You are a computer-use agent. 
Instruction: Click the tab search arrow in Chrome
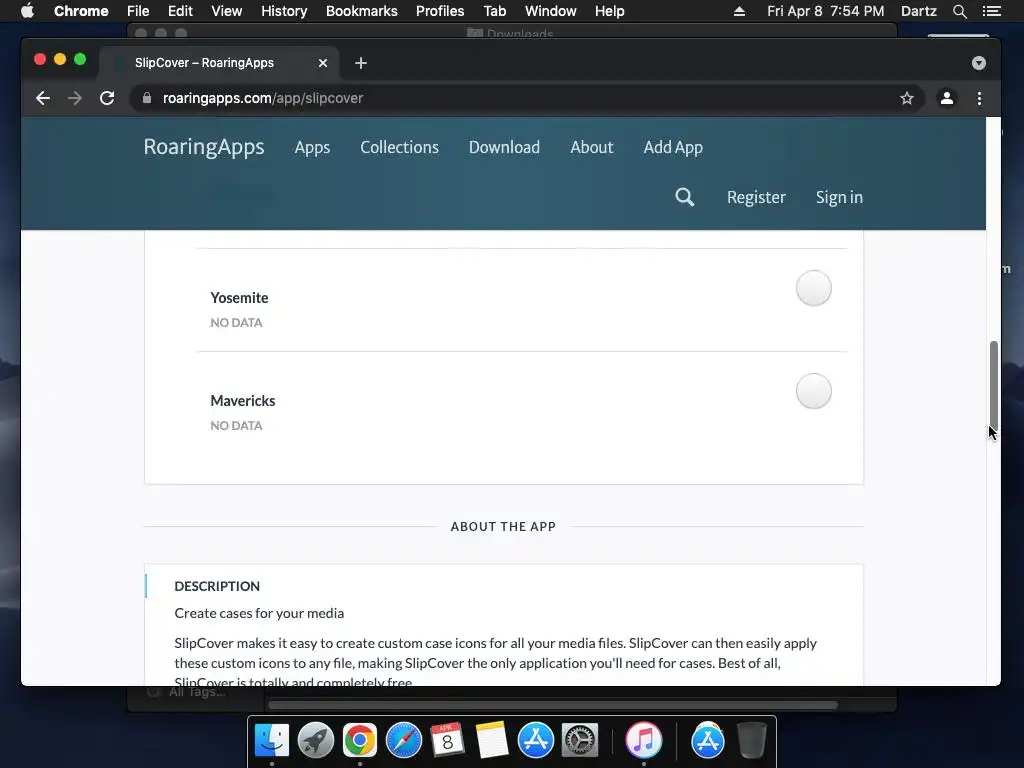click(978, 63)
